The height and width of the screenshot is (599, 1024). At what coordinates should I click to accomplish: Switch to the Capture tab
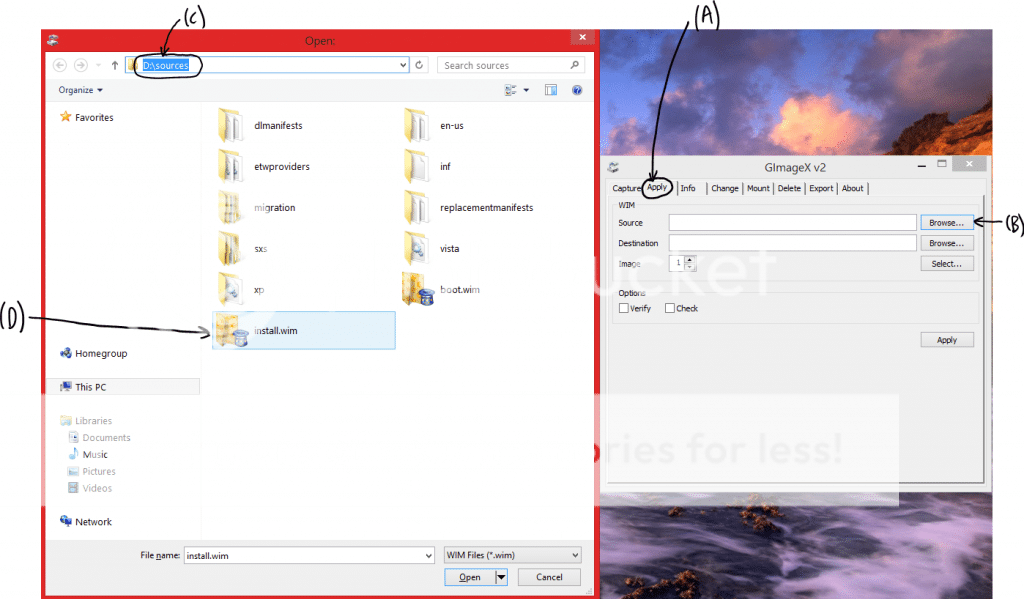tap(626, 188)
